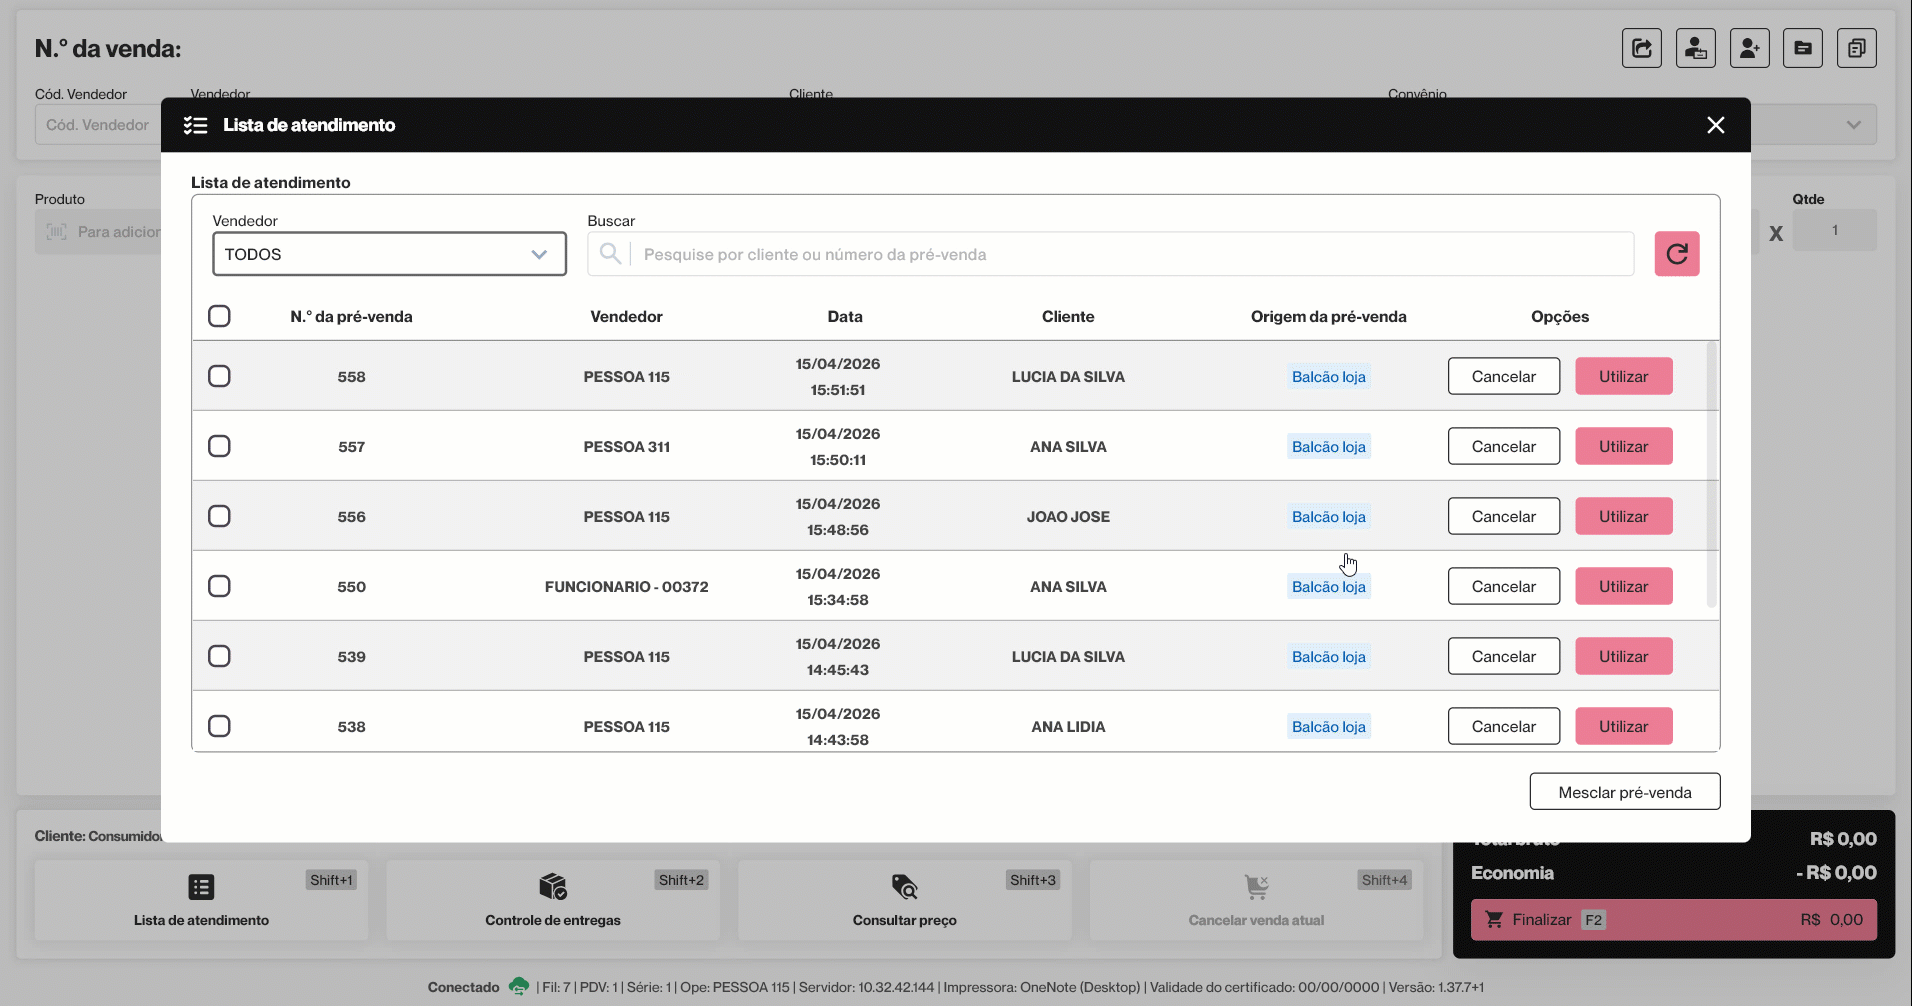The height and width of the screenshot is (1006, 1912).
Task: Click Cancelar for pré-venda 539
Action: [x=1504, y=656]
